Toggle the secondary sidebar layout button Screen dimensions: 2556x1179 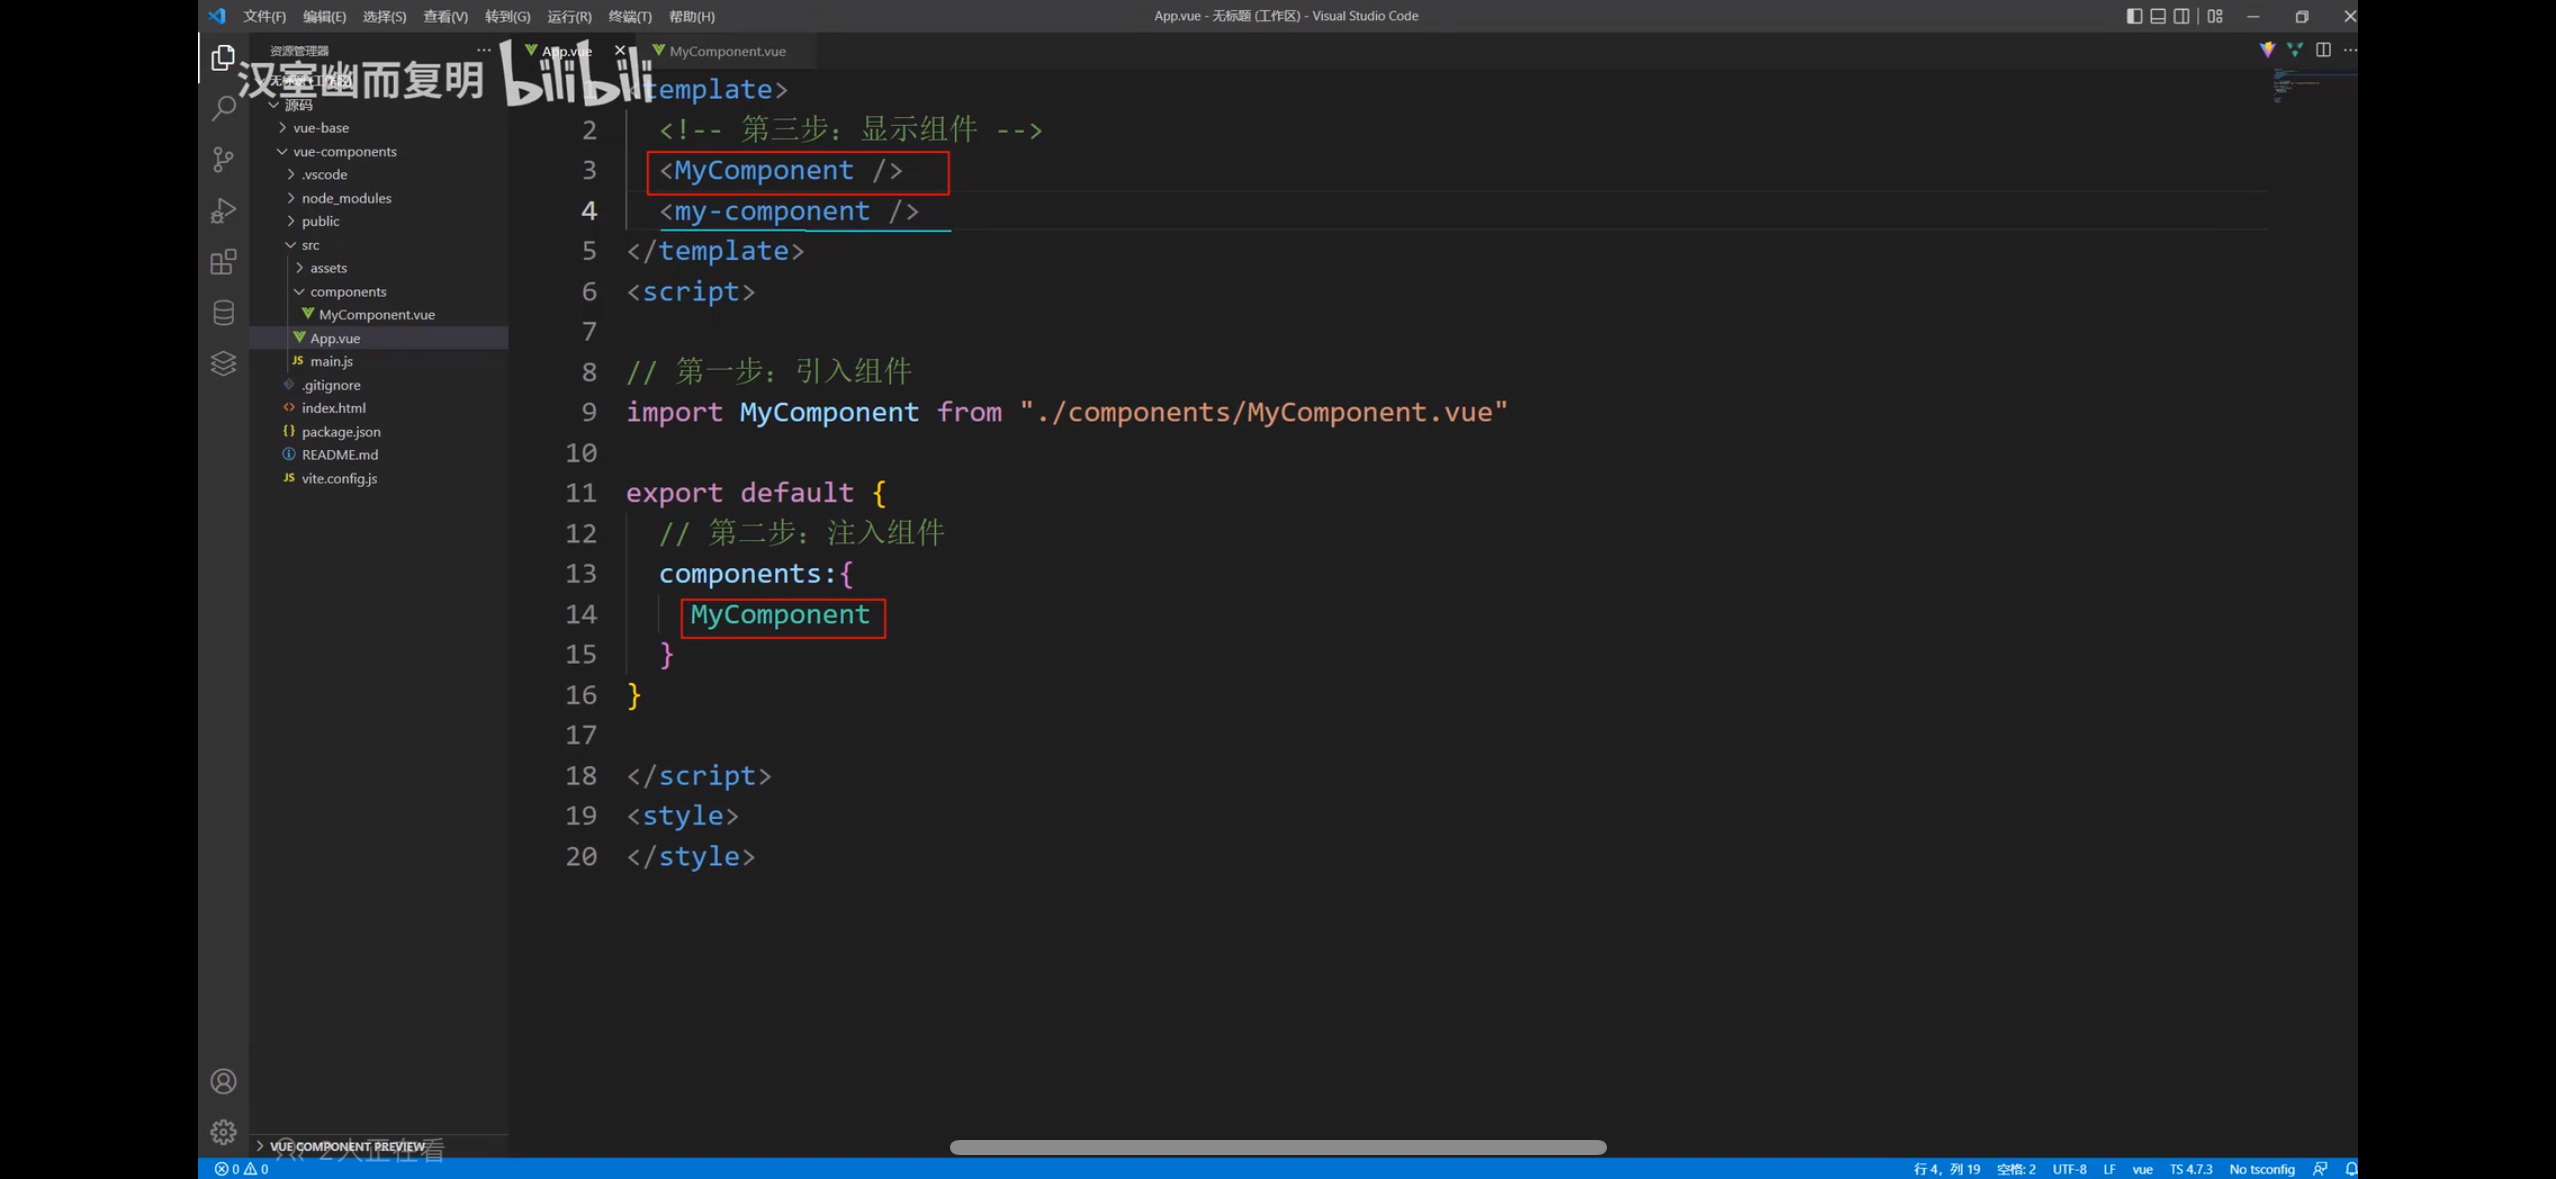pos(2182,16)
